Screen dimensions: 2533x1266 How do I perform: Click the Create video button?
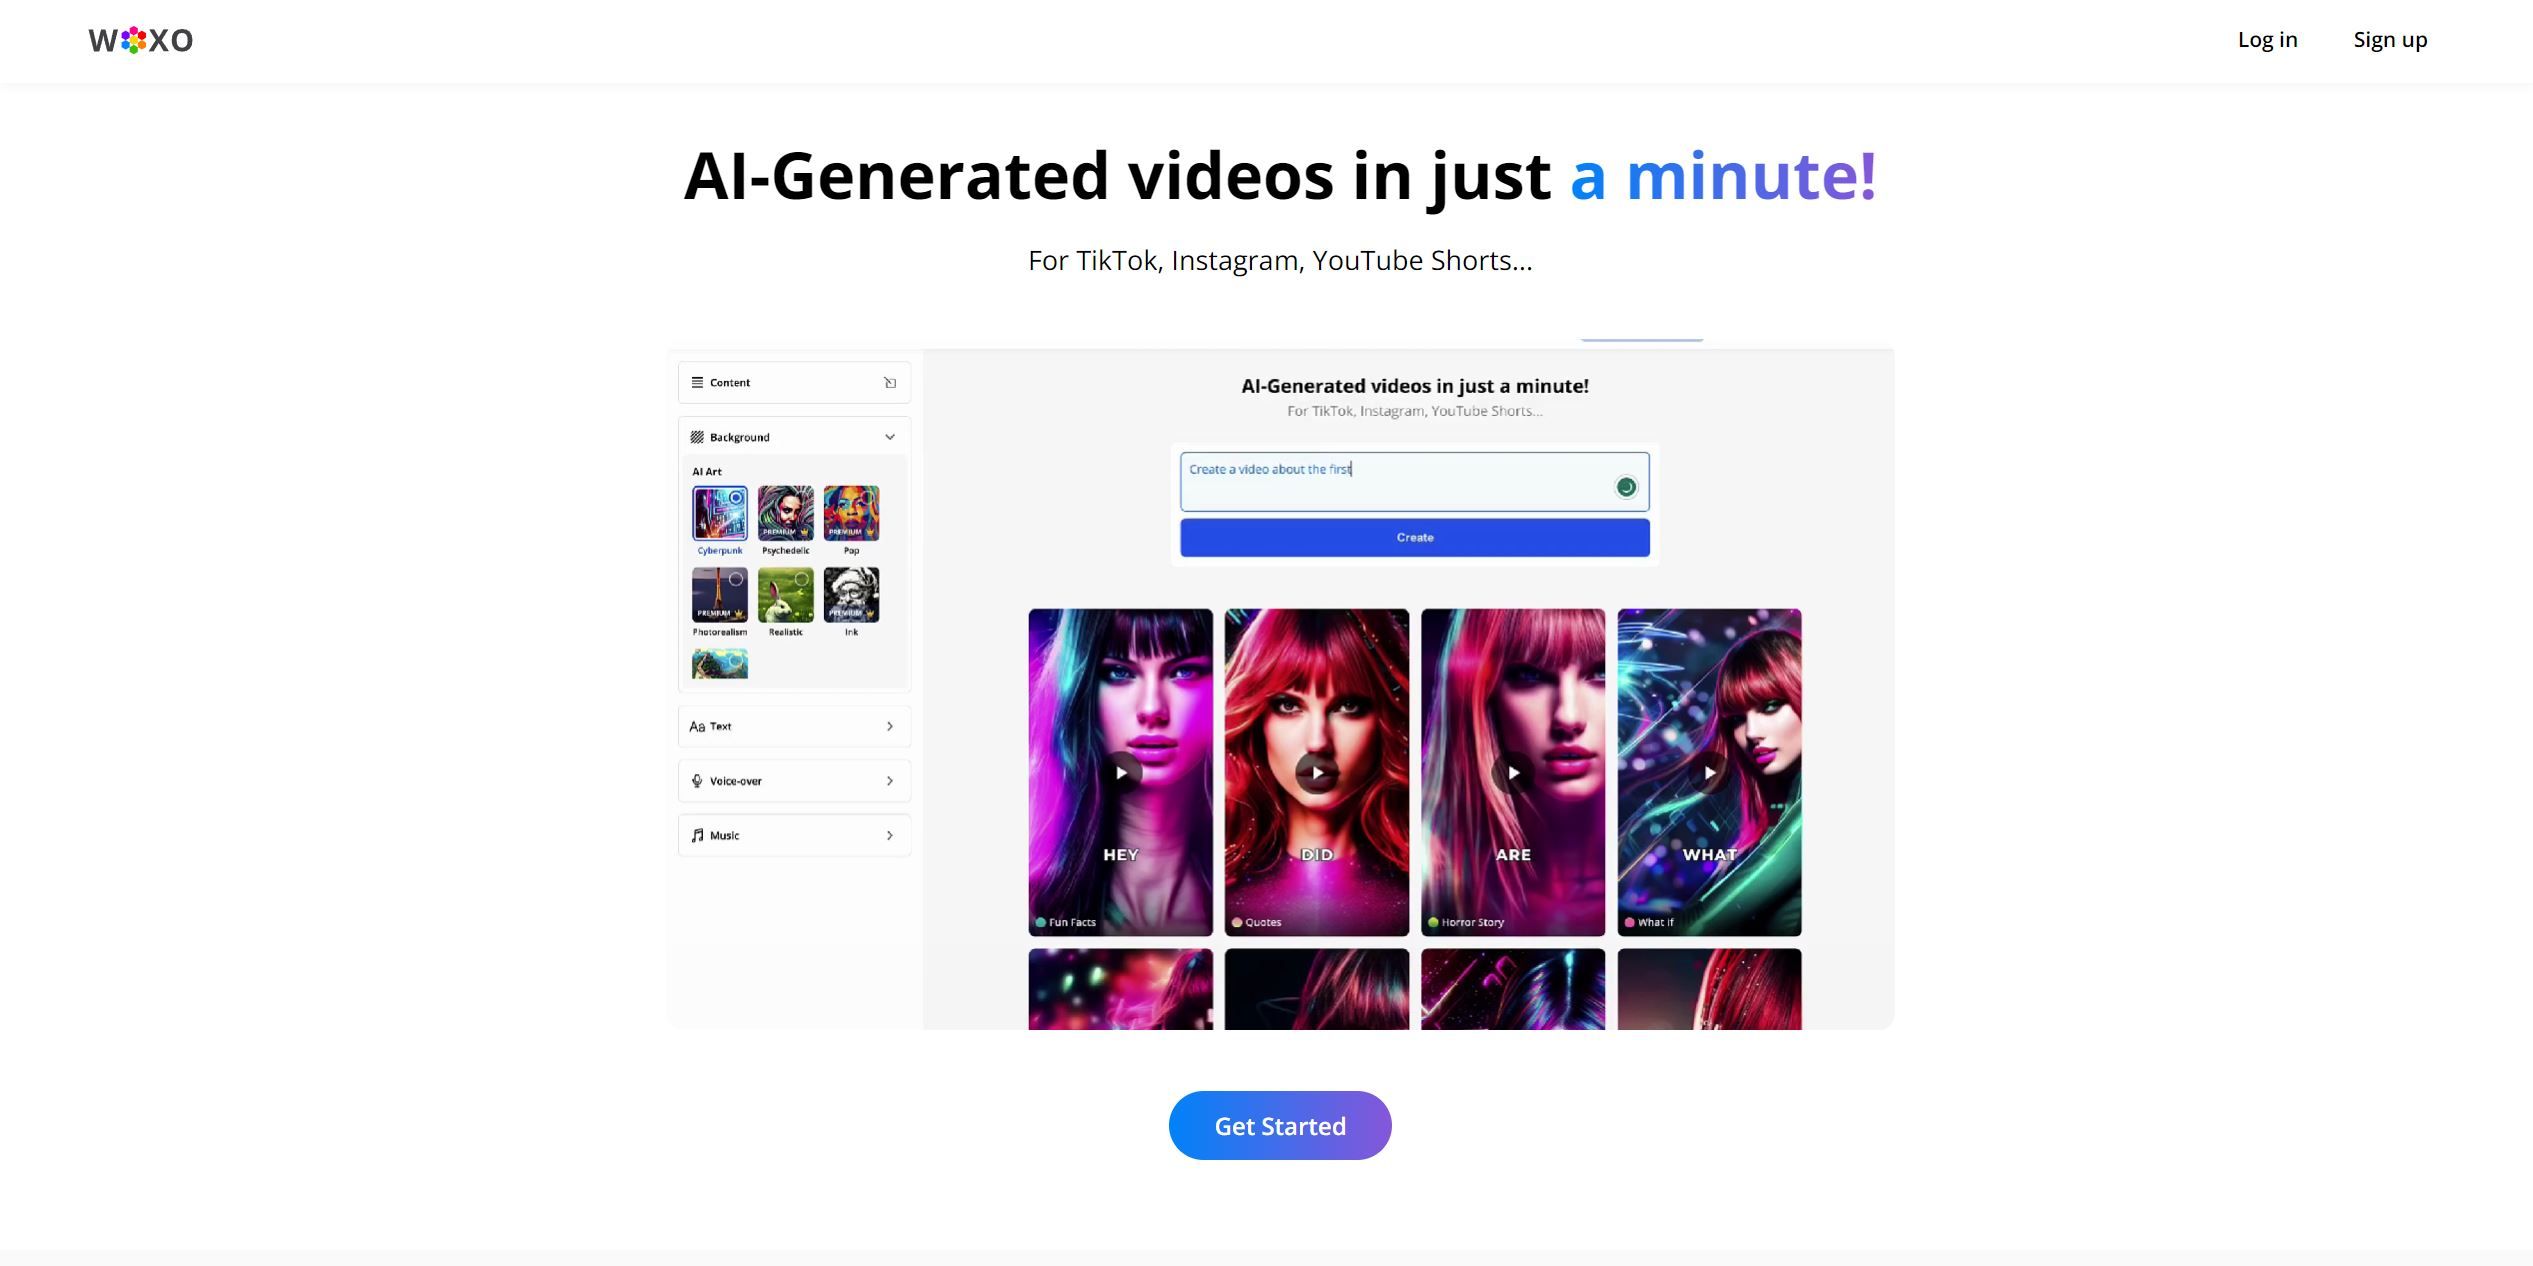tap(1415, 536)
